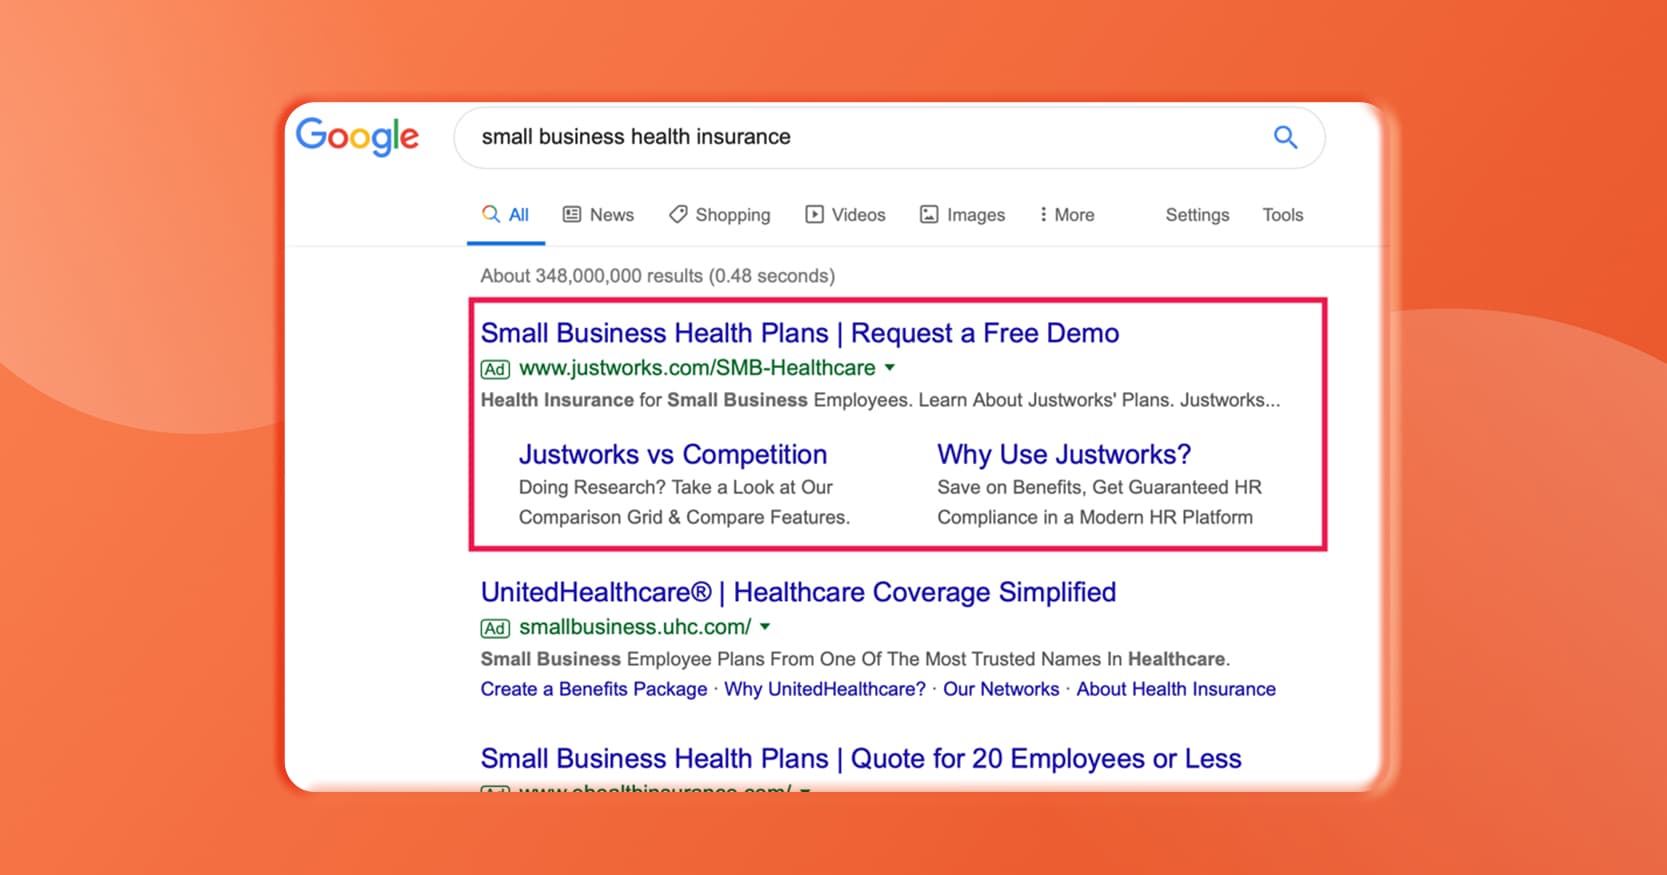The image size is (1667, 875).
Task: Click 'Comparison Grid & Compare Features.' text
Action: [x=684, y=517]
